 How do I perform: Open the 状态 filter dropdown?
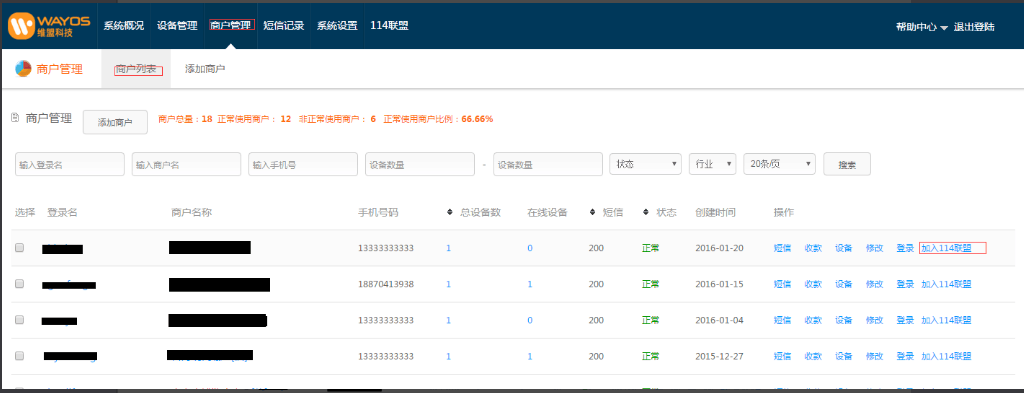click(645, 164)
